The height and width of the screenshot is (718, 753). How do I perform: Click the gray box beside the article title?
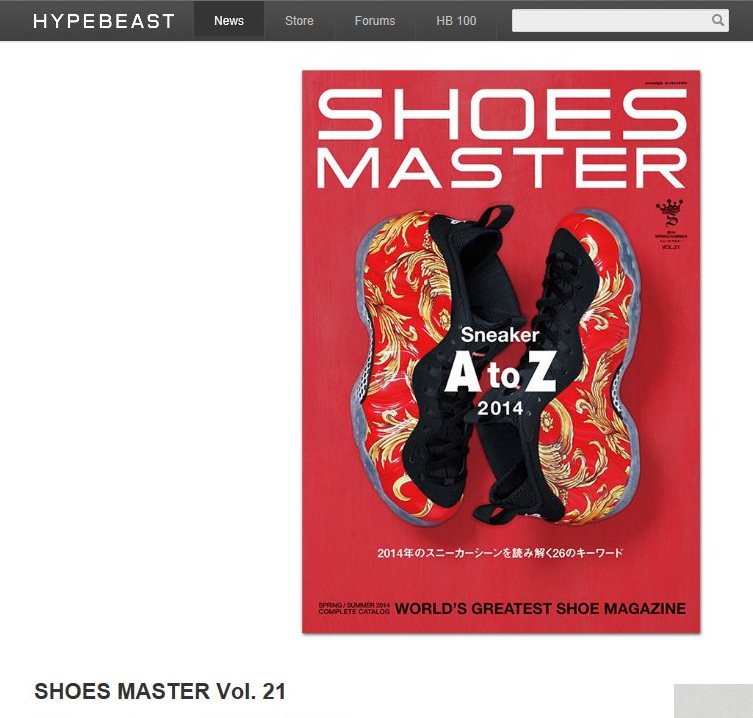(x=713, y=701)
